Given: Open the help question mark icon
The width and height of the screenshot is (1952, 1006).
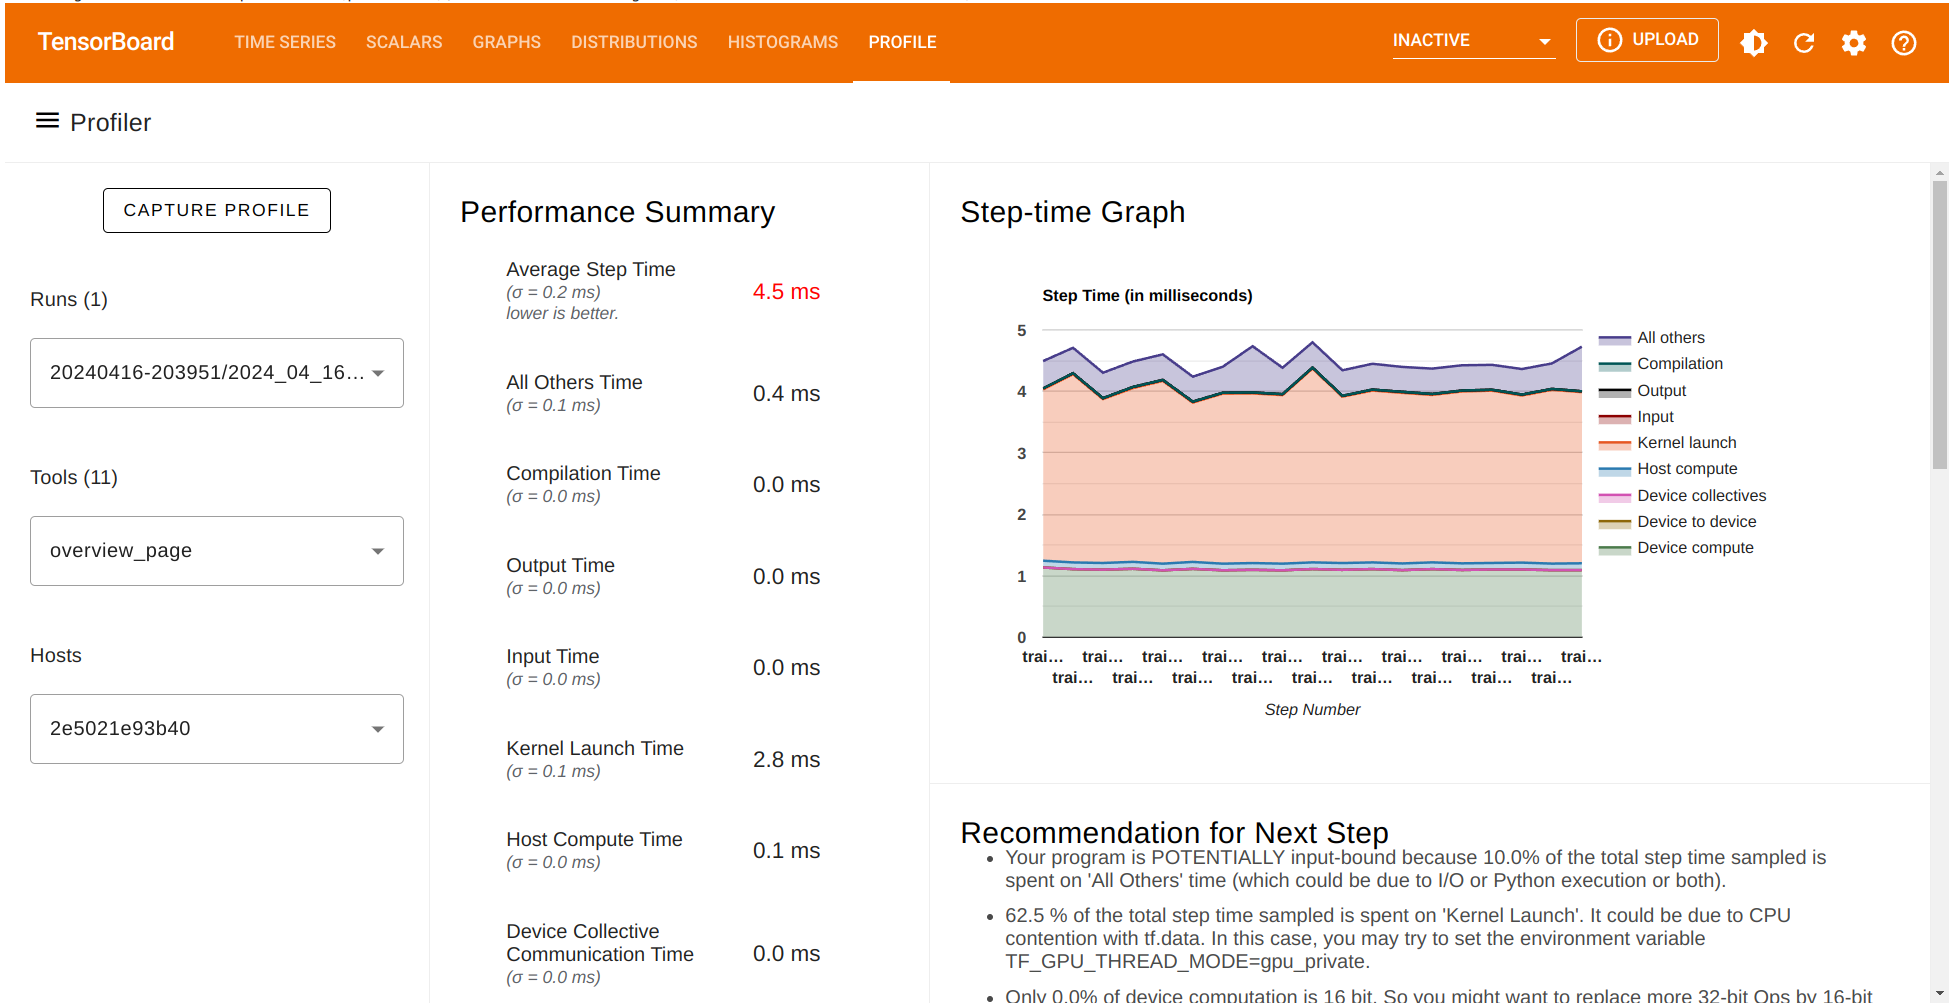Looking at the screenshot, I should [1904, 42].
